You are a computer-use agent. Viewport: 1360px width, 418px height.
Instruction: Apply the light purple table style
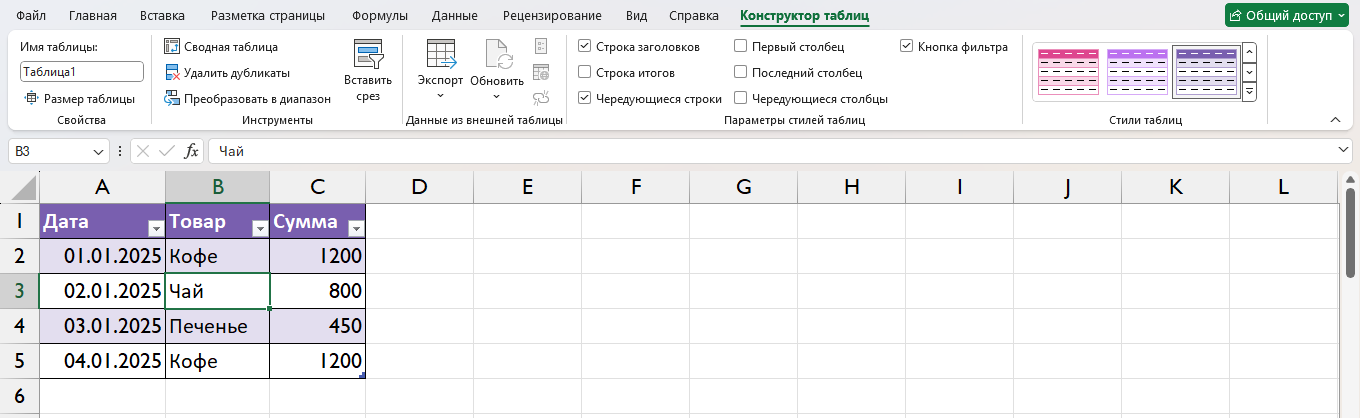coord(1137,72)
